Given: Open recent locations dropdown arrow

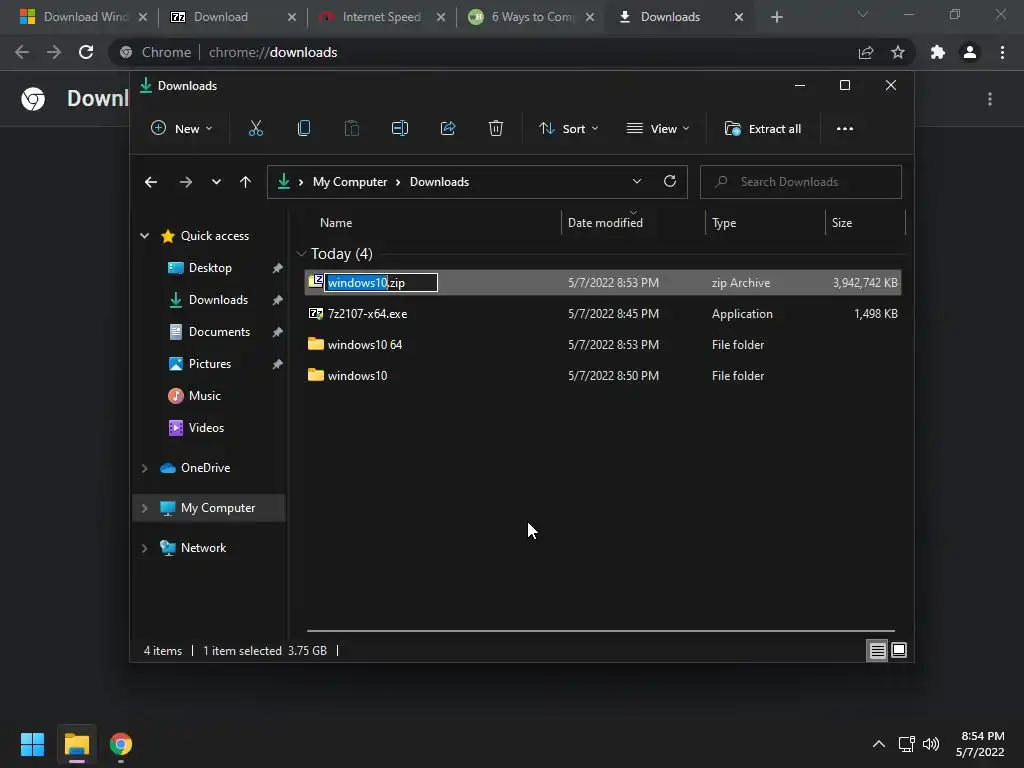Looking at the screenshot, I should click(x=216, y=182).
